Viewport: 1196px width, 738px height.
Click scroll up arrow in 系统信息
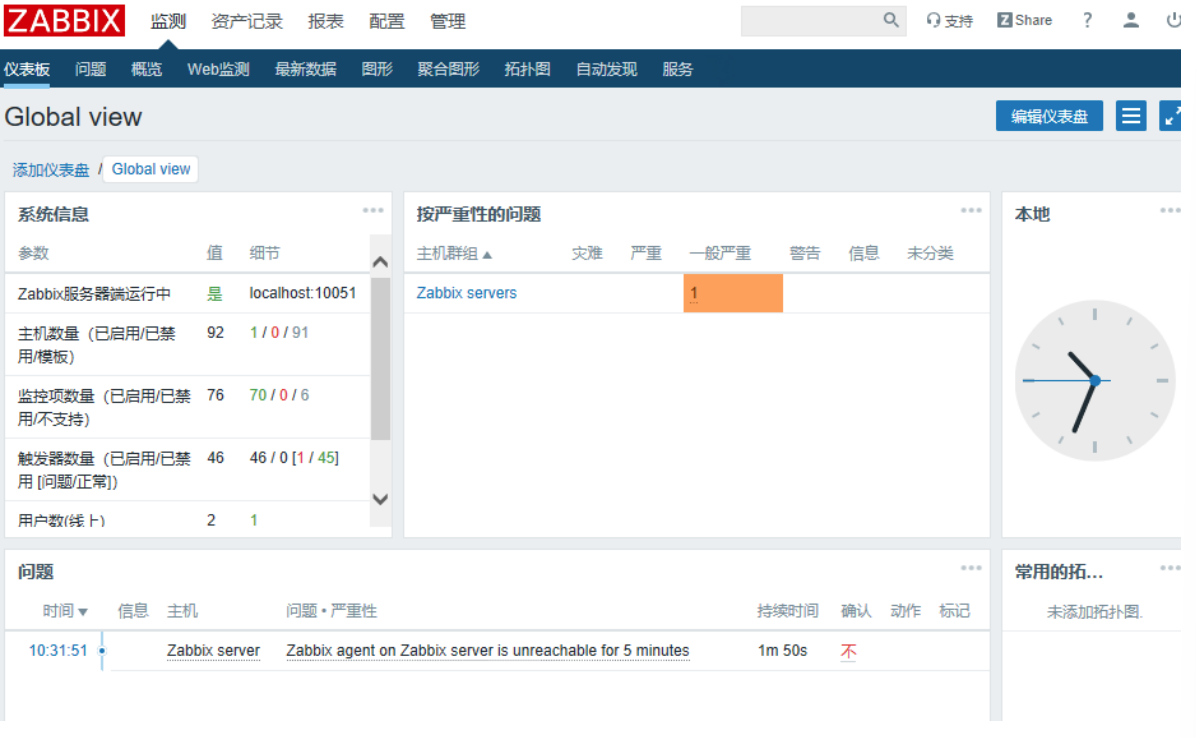pos(381,262)
